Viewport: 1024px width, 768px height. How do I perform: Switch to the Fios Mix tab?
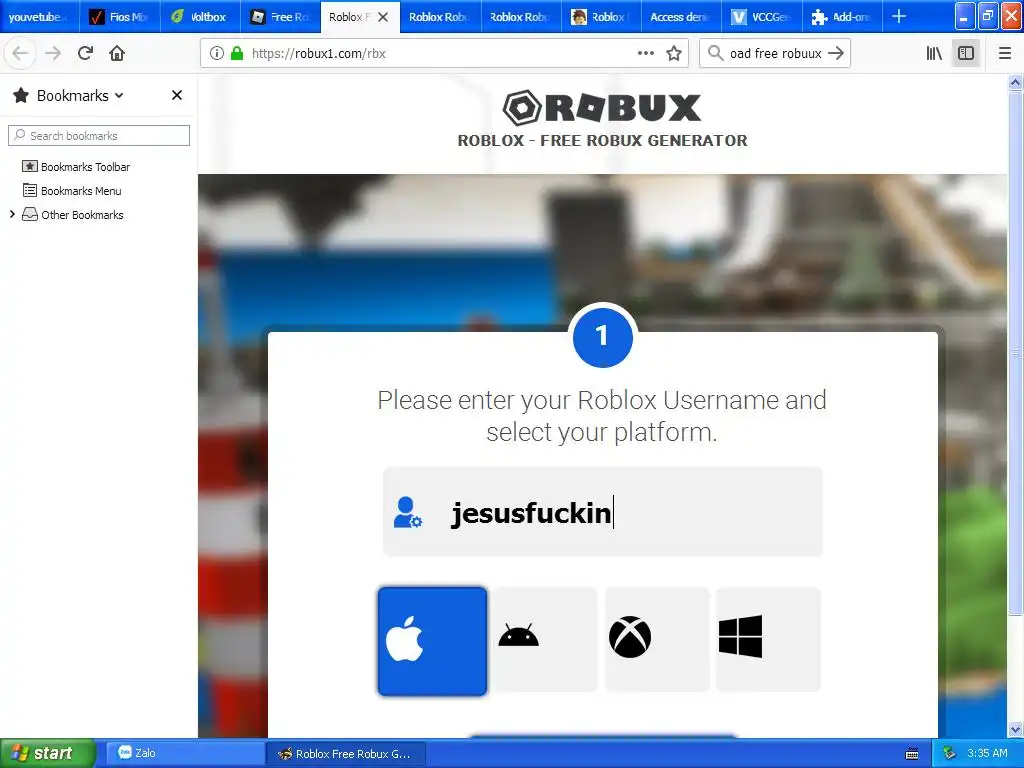[x=120, y=16]
